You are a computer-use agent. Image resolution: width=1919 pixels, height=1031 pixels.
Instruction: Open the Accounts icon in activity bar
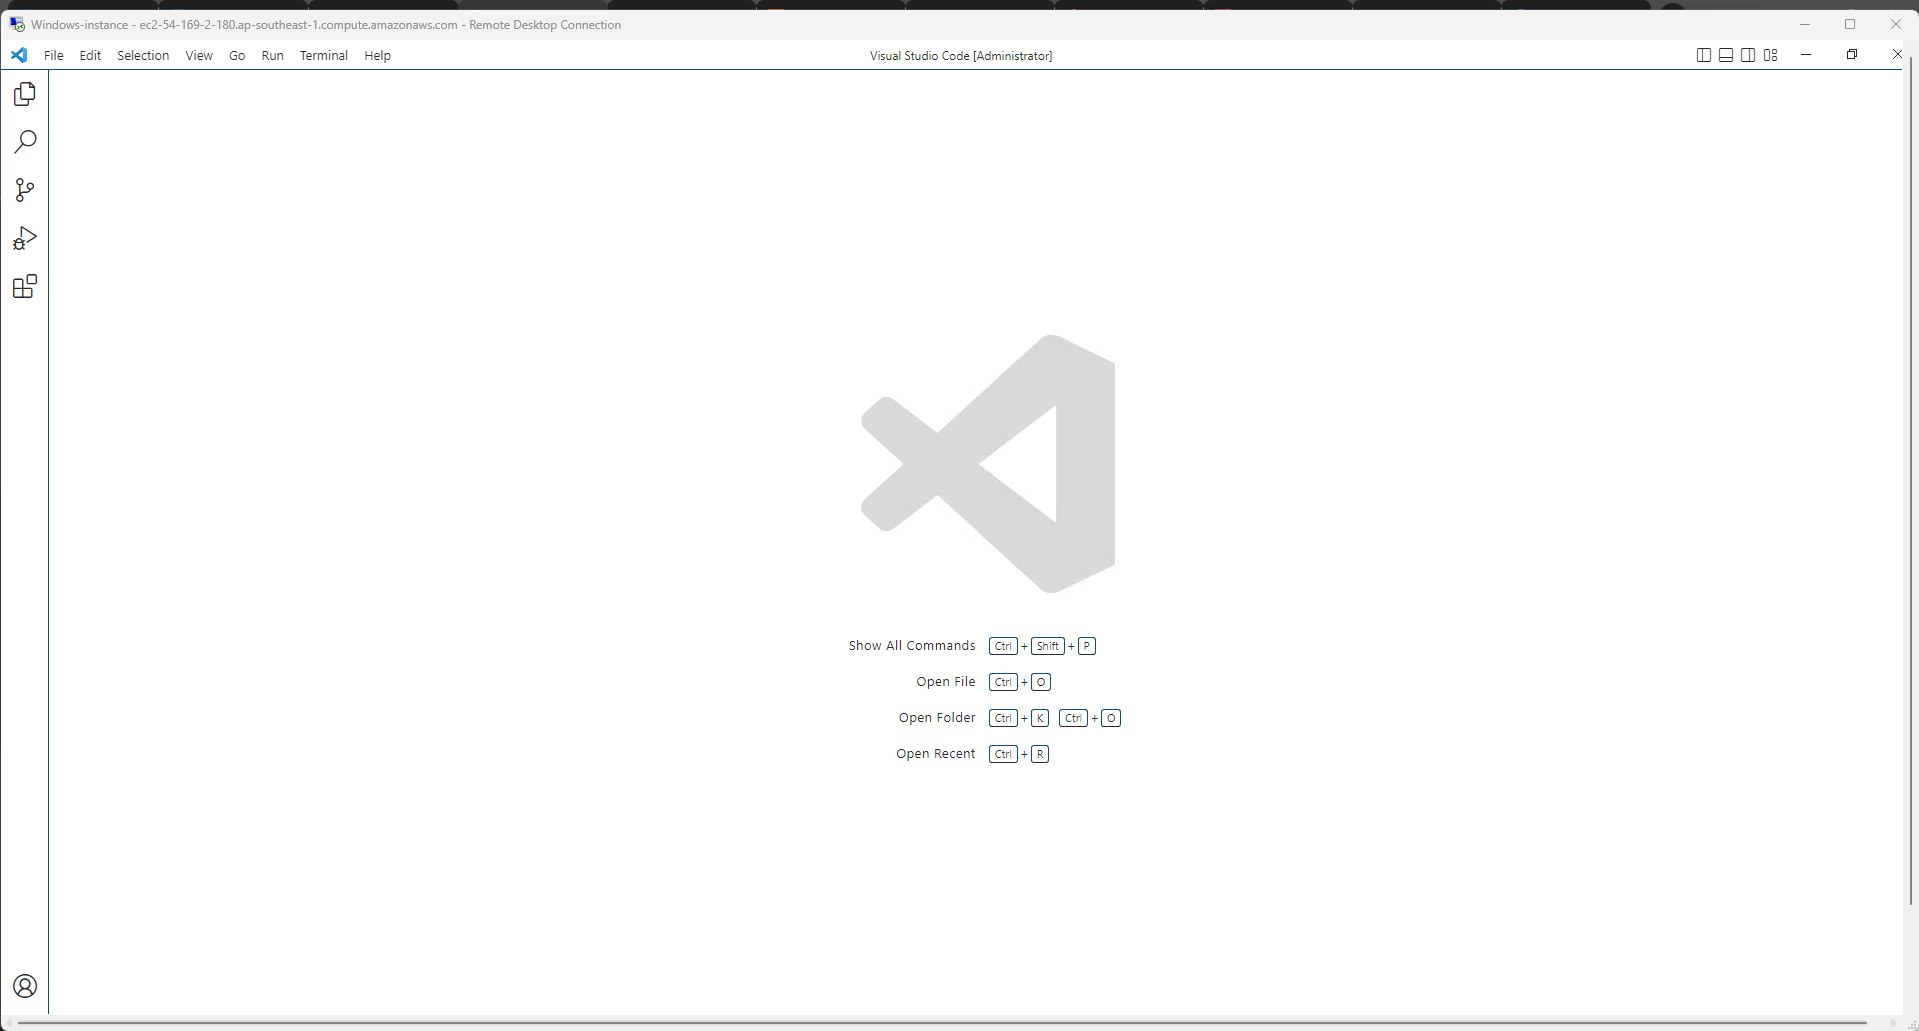25,986
